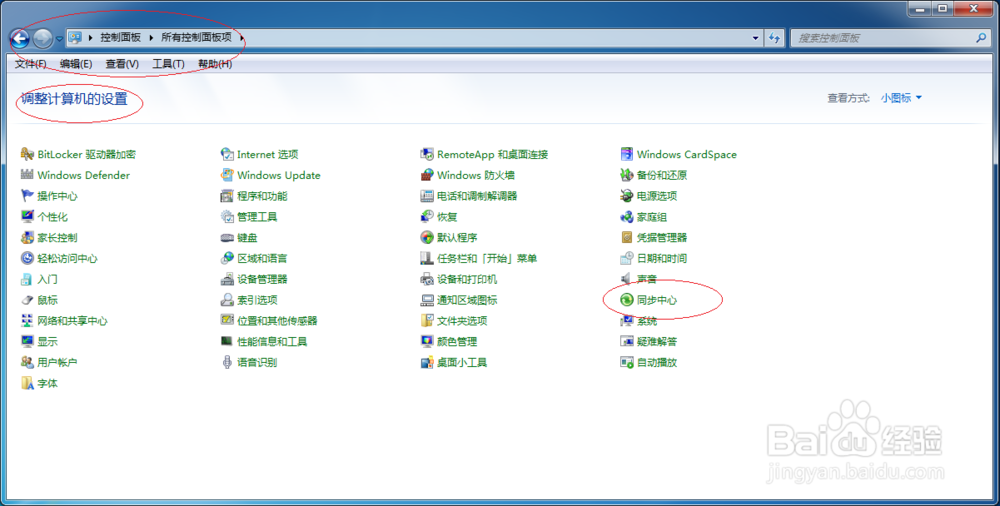Viewport: 1000px width, 506px height.
Task: Click the Windows 防火墙 icon
Action: (x=427, y=175)
